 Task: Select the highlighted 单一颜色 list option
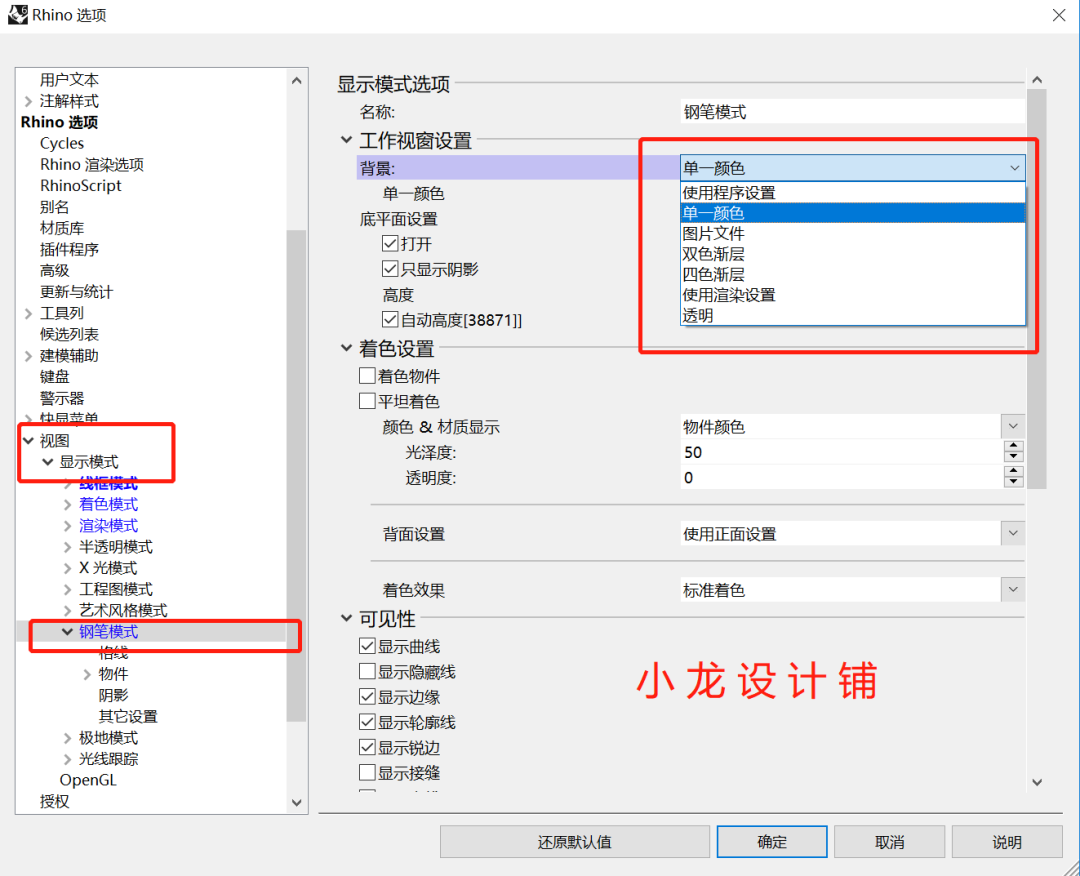coord(852,213)
